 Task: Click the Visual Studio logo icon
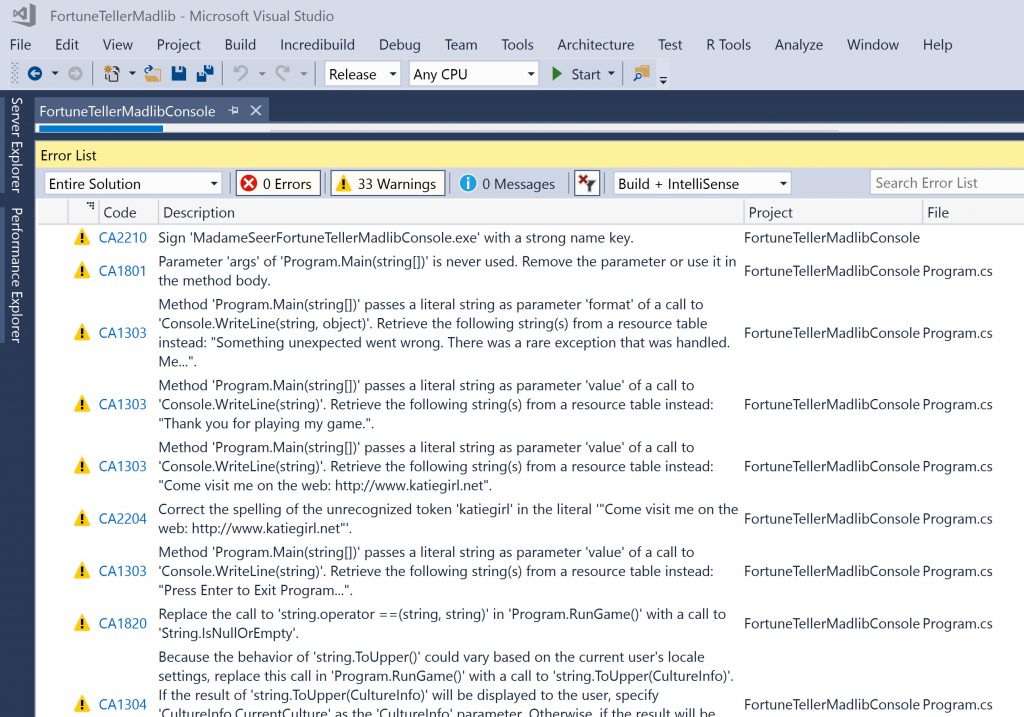pyautogui.click(x=24, y=16)
